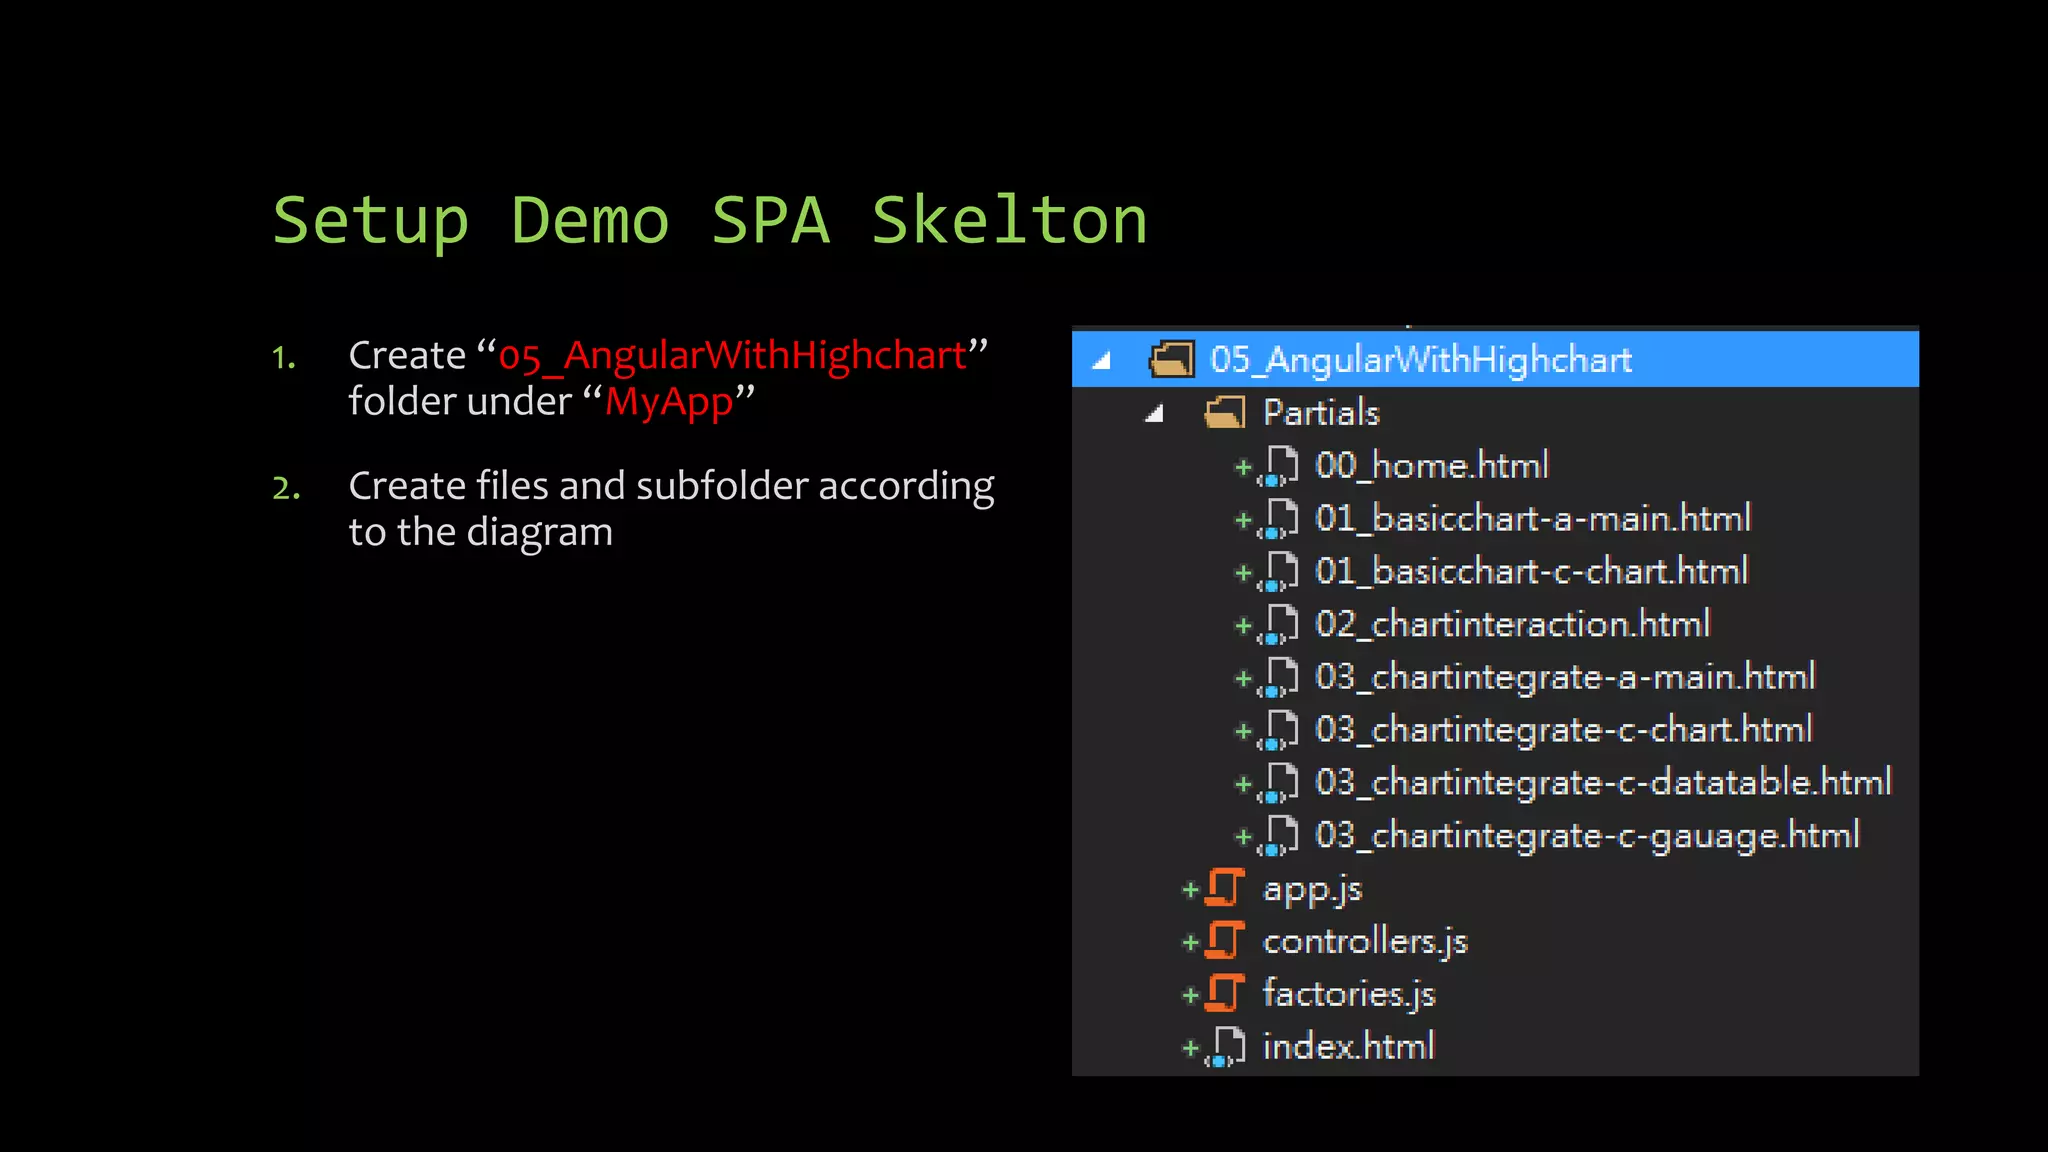
Task: Collapse the Partials folder arrow
Action: (1155, 413)
